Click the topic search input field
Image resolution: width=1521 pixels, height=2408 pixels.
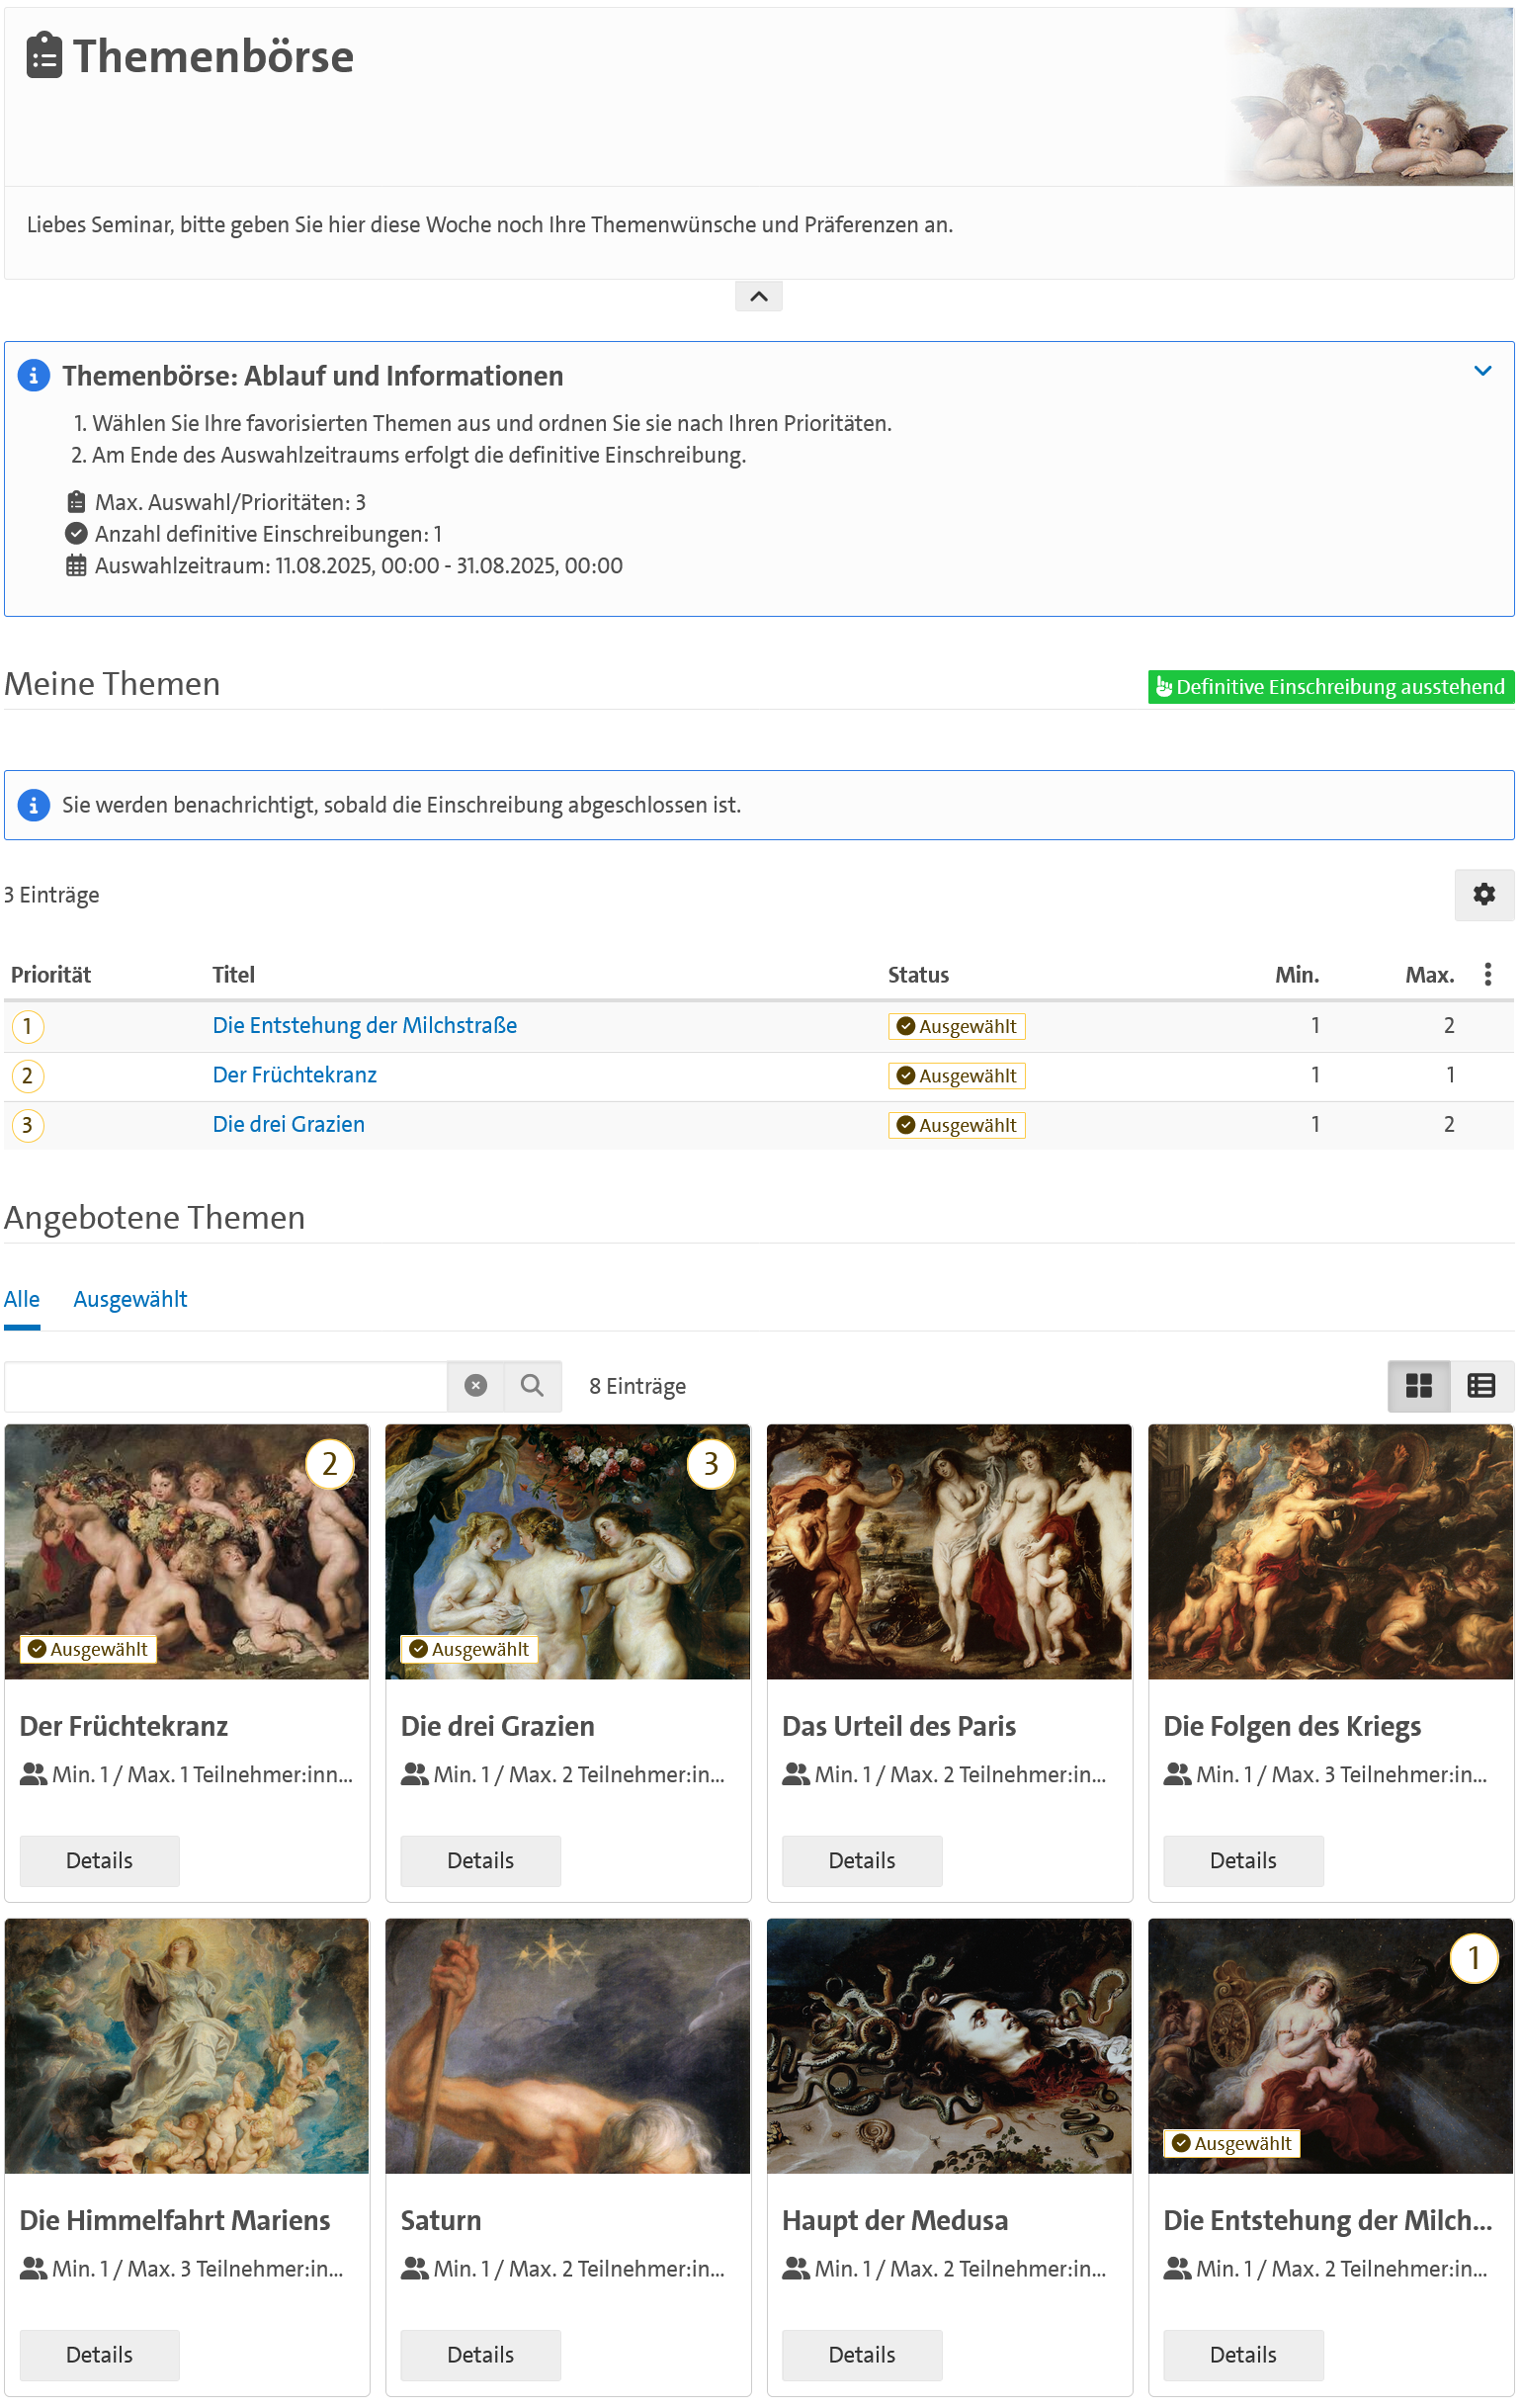pyautogui.click(x=225, y=1385)
